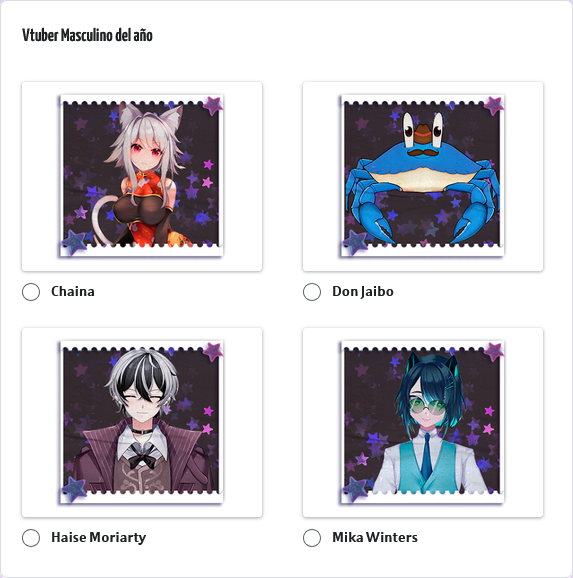Screen dimensions: 573x578
Task: Click blue star on Mika Winters' stamp corner
Action: click(355, 488)
